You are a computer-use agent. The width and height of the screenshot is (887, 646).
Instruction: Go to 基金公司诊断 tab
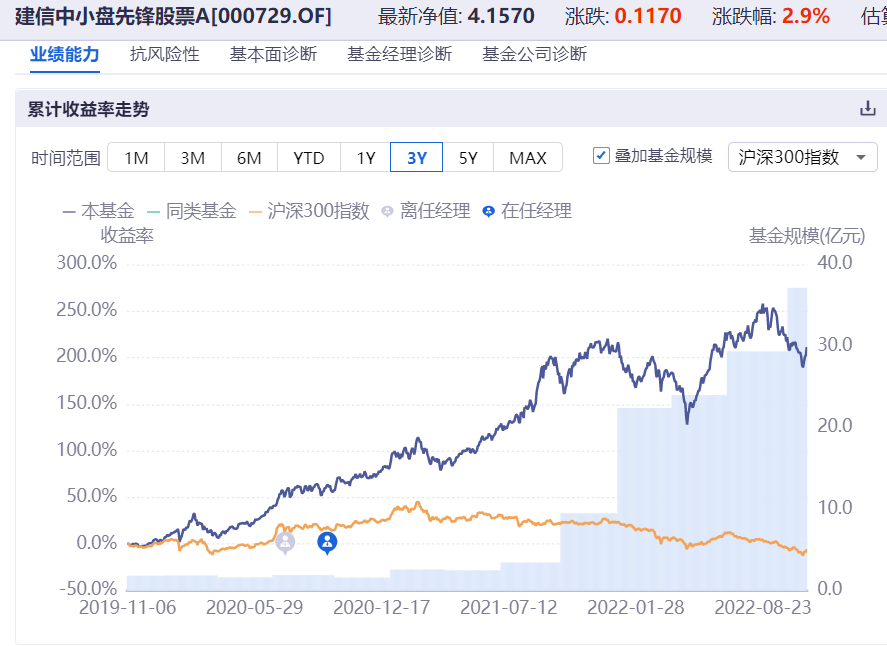(534, 54)
